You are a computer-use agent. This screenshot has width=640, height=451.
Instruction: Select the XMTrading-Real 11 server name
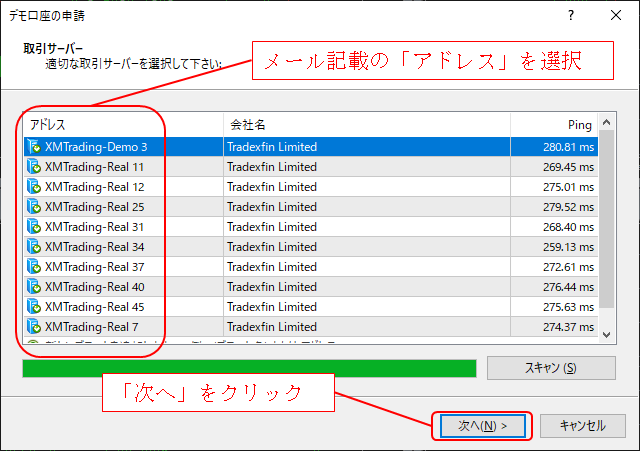(x=94, y=167)
